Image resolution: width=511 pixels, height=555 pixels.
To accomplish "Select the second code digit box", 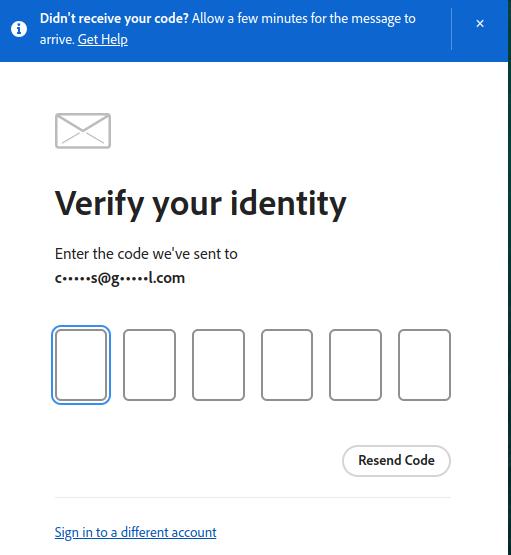I will coord(149,365).
